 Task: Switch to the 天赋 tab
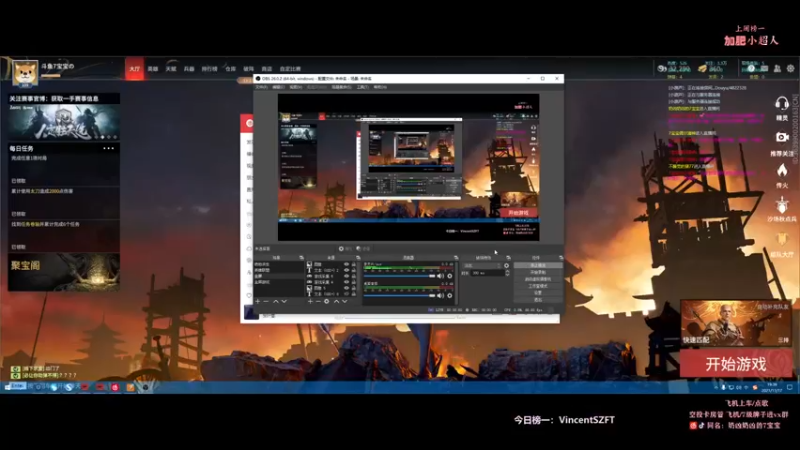pyautogui.click(x=171, y=69)
